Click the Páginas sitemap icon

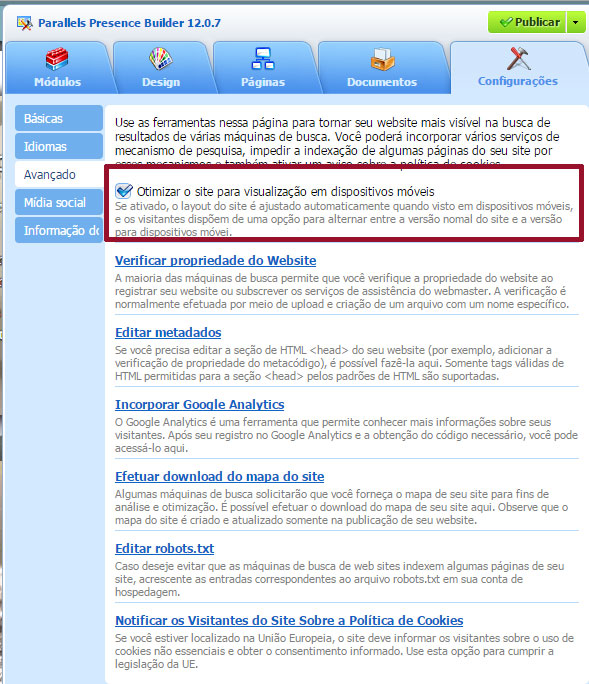(263, 59)
